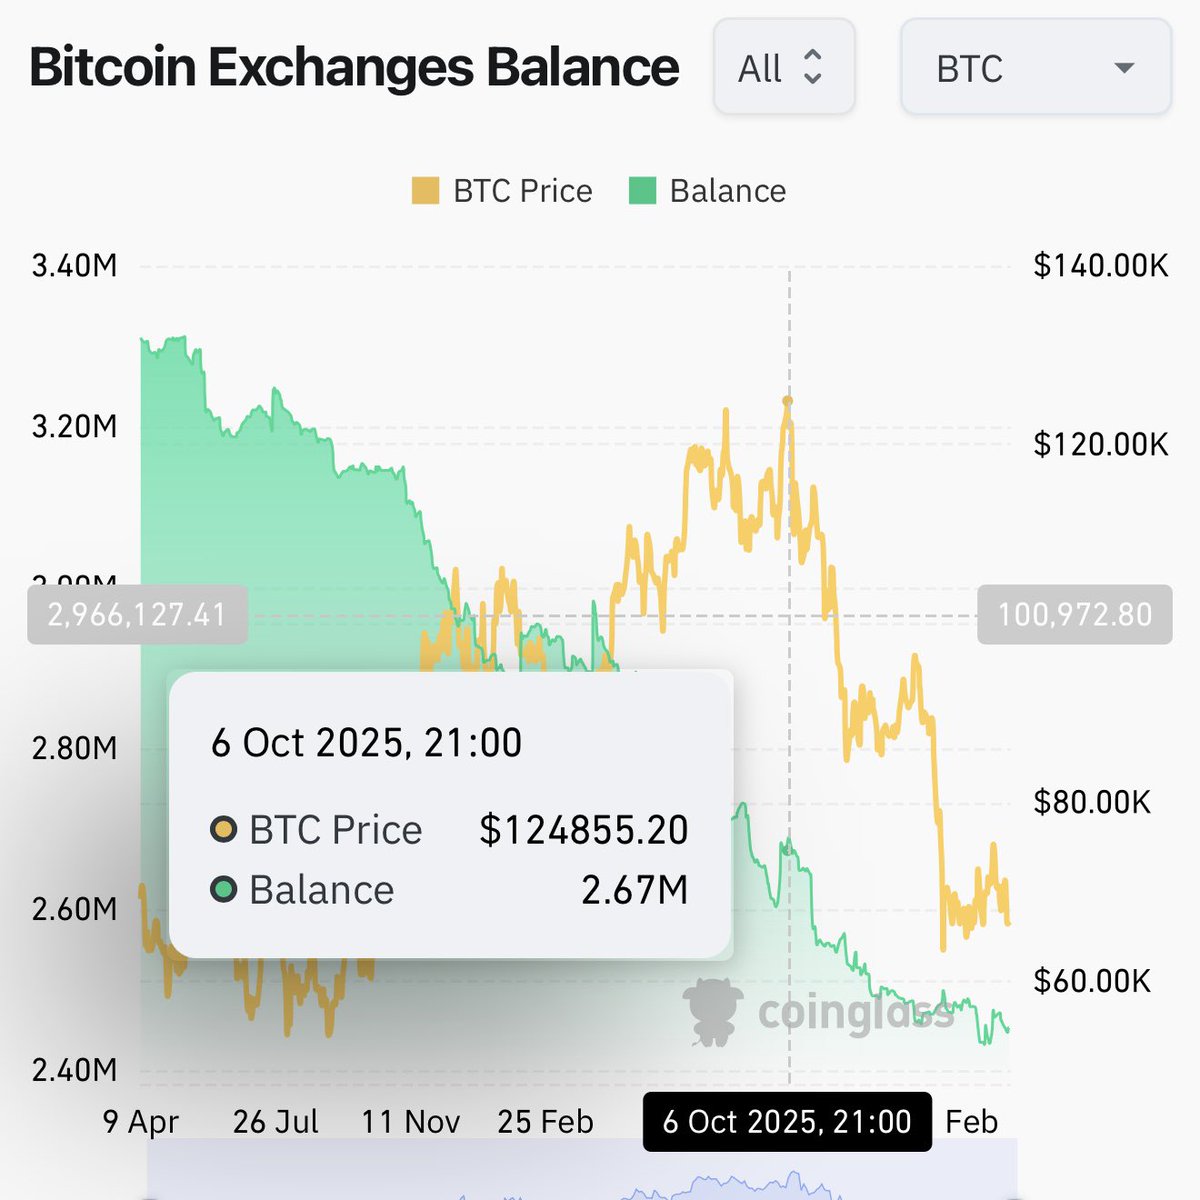Click the 11 Nov x-axis label
Image resolution: width=1200 pixels, height=1200 pixels.
[410, 1122]
